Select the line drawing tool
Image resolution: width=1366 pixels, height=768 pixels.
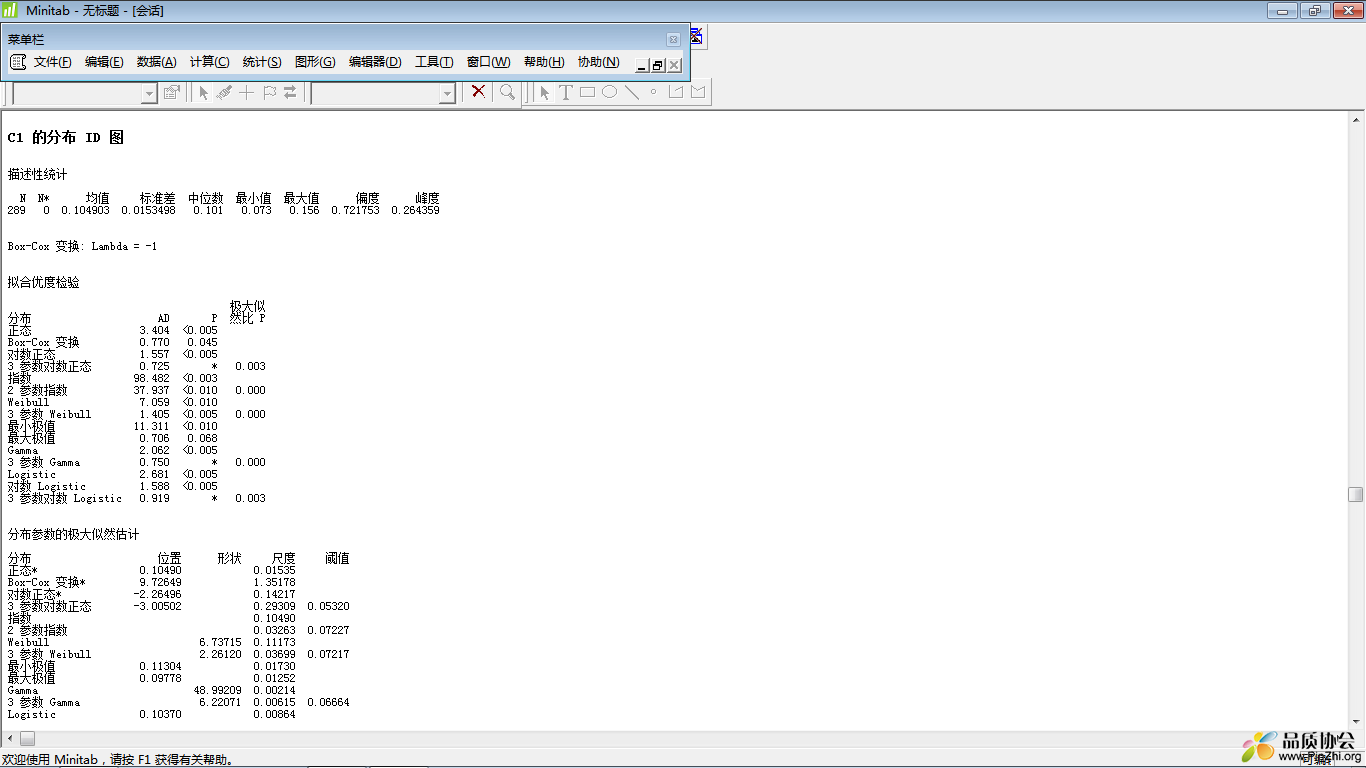click(632, 92)
